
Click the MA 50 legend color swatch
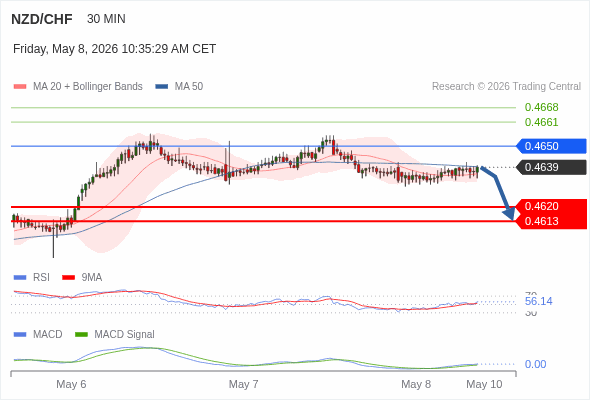(162, 87)
